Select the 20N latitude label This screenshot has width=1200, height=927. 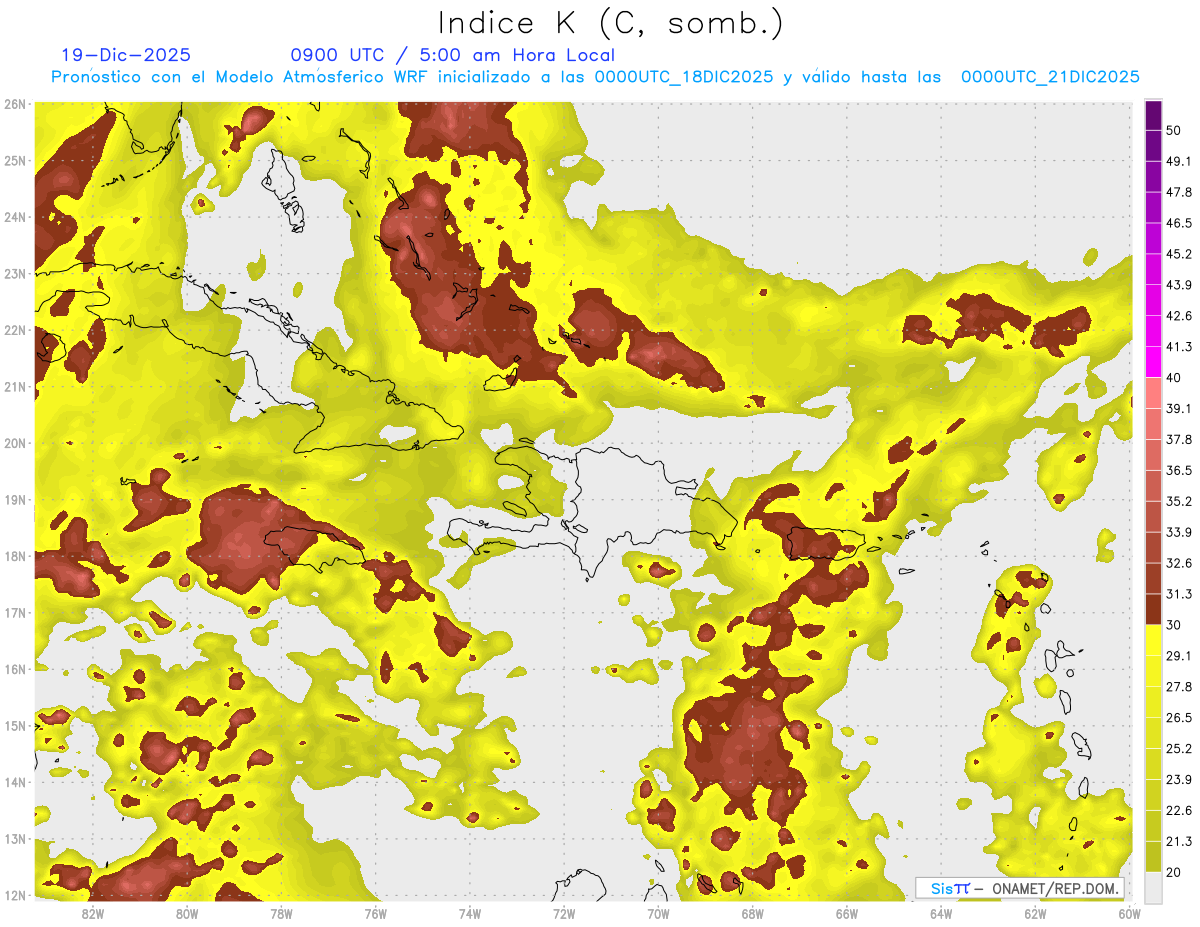tap(15, 443)
